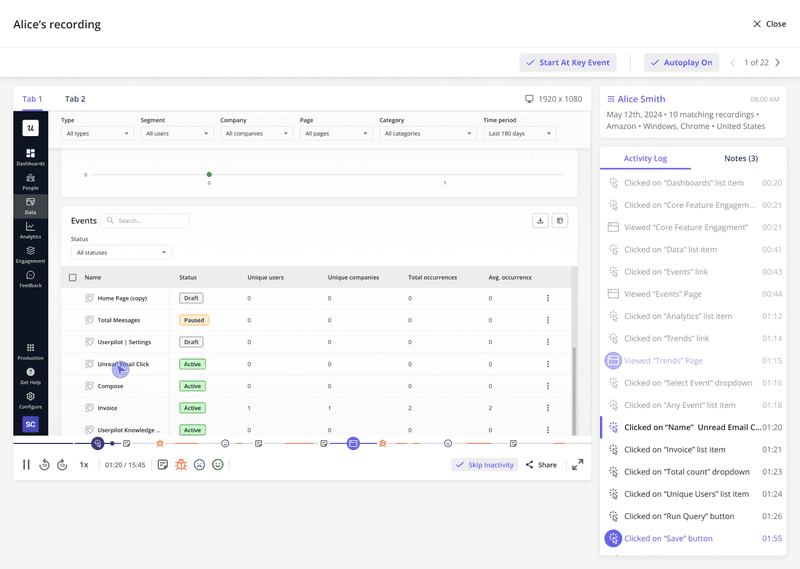
Task: Click the Start At Key Event button
Action: pos(567,62)
